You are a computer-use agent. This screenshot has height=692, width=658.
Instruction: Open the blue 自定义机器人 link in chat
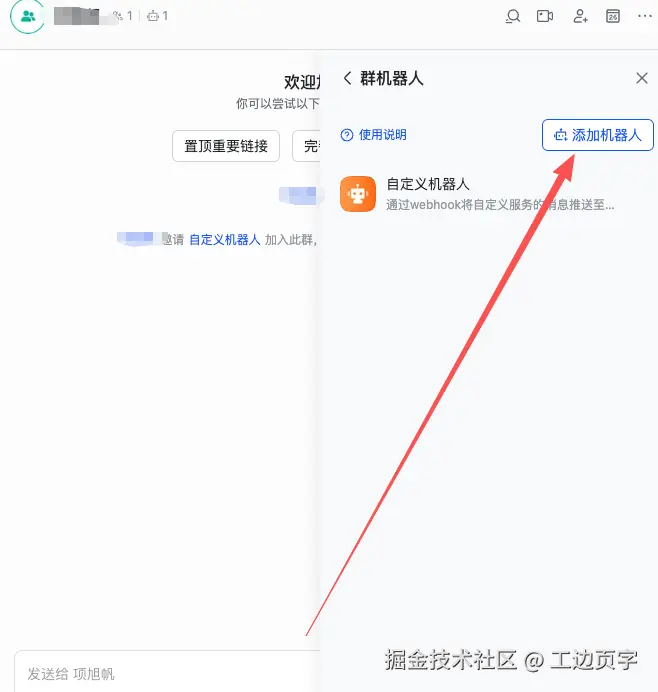225,240
